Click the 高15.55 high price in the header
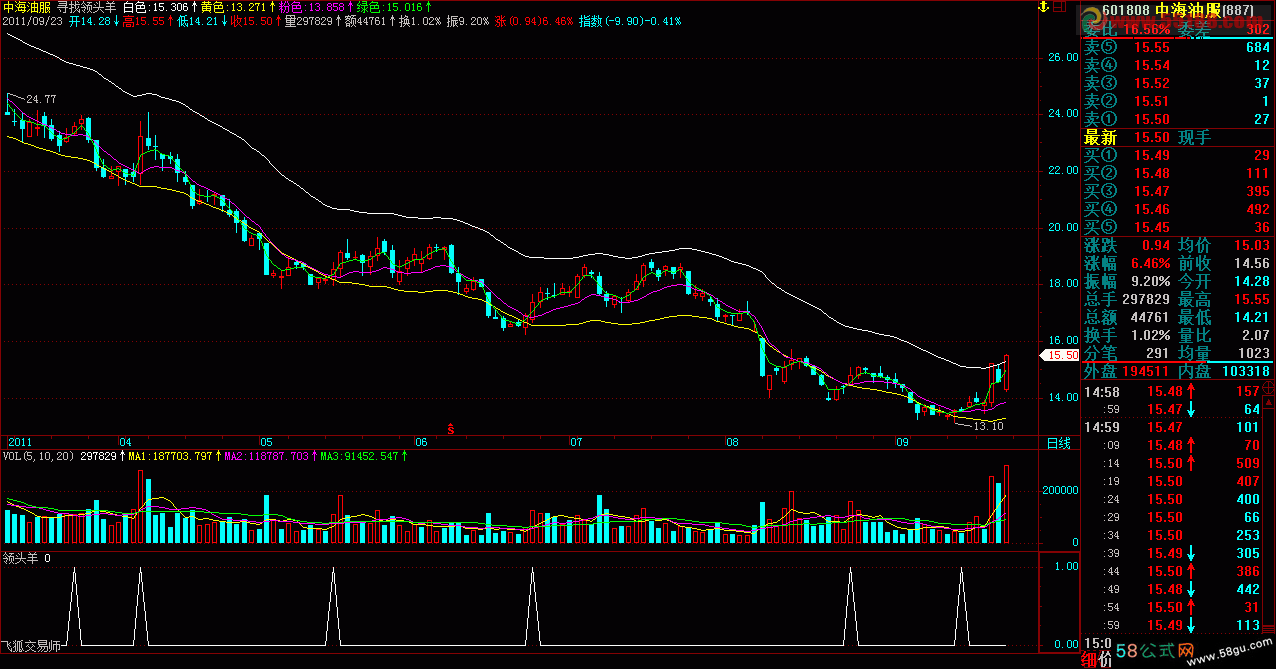The height and width of the screenshot is (669, 1276). pos(144,20)
